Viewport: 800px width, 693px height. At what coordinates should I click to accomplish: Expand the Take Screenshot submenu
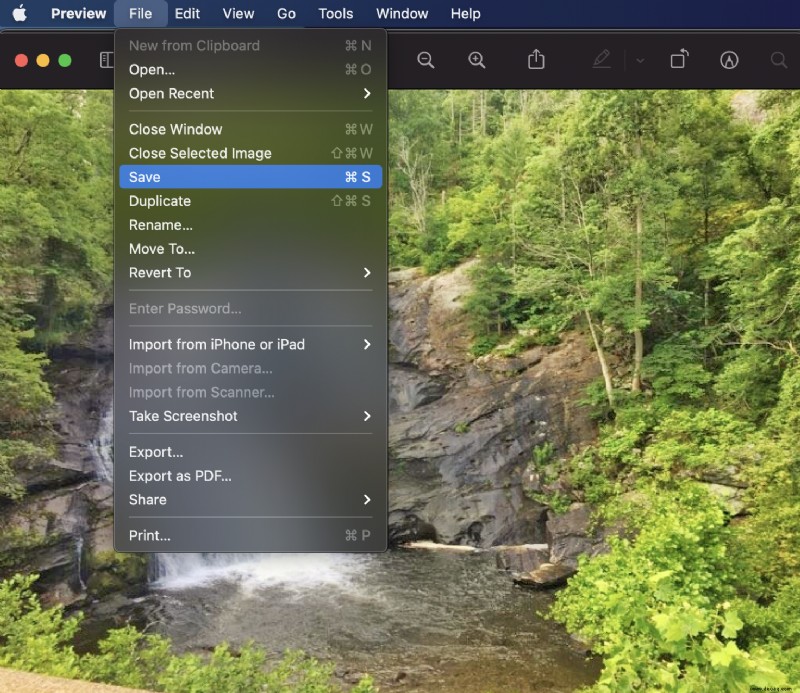pyautogui.click(x=251, y=416)
